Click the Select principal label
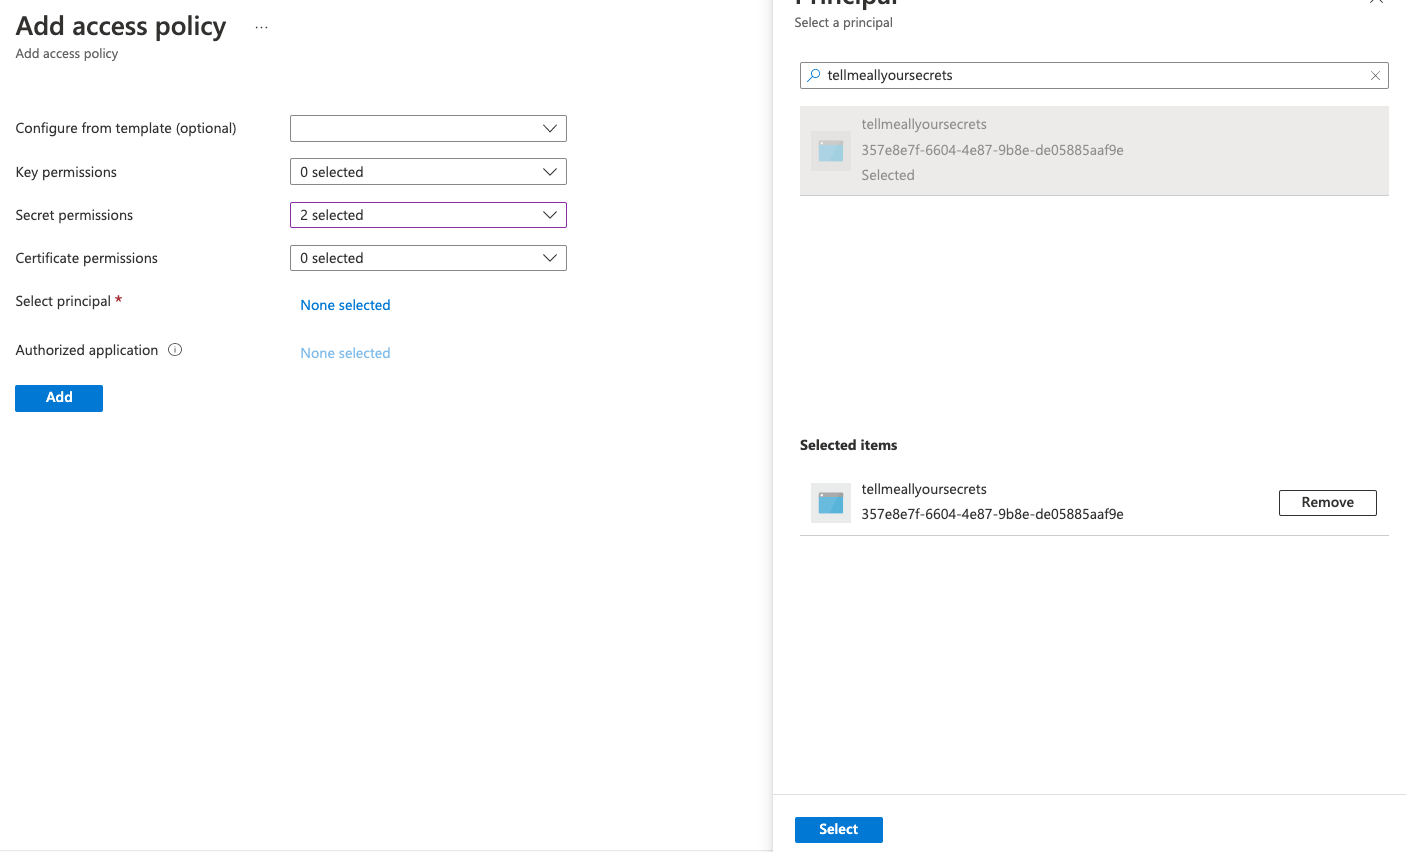Screen dimensions: 1406x852 [63, 301]
